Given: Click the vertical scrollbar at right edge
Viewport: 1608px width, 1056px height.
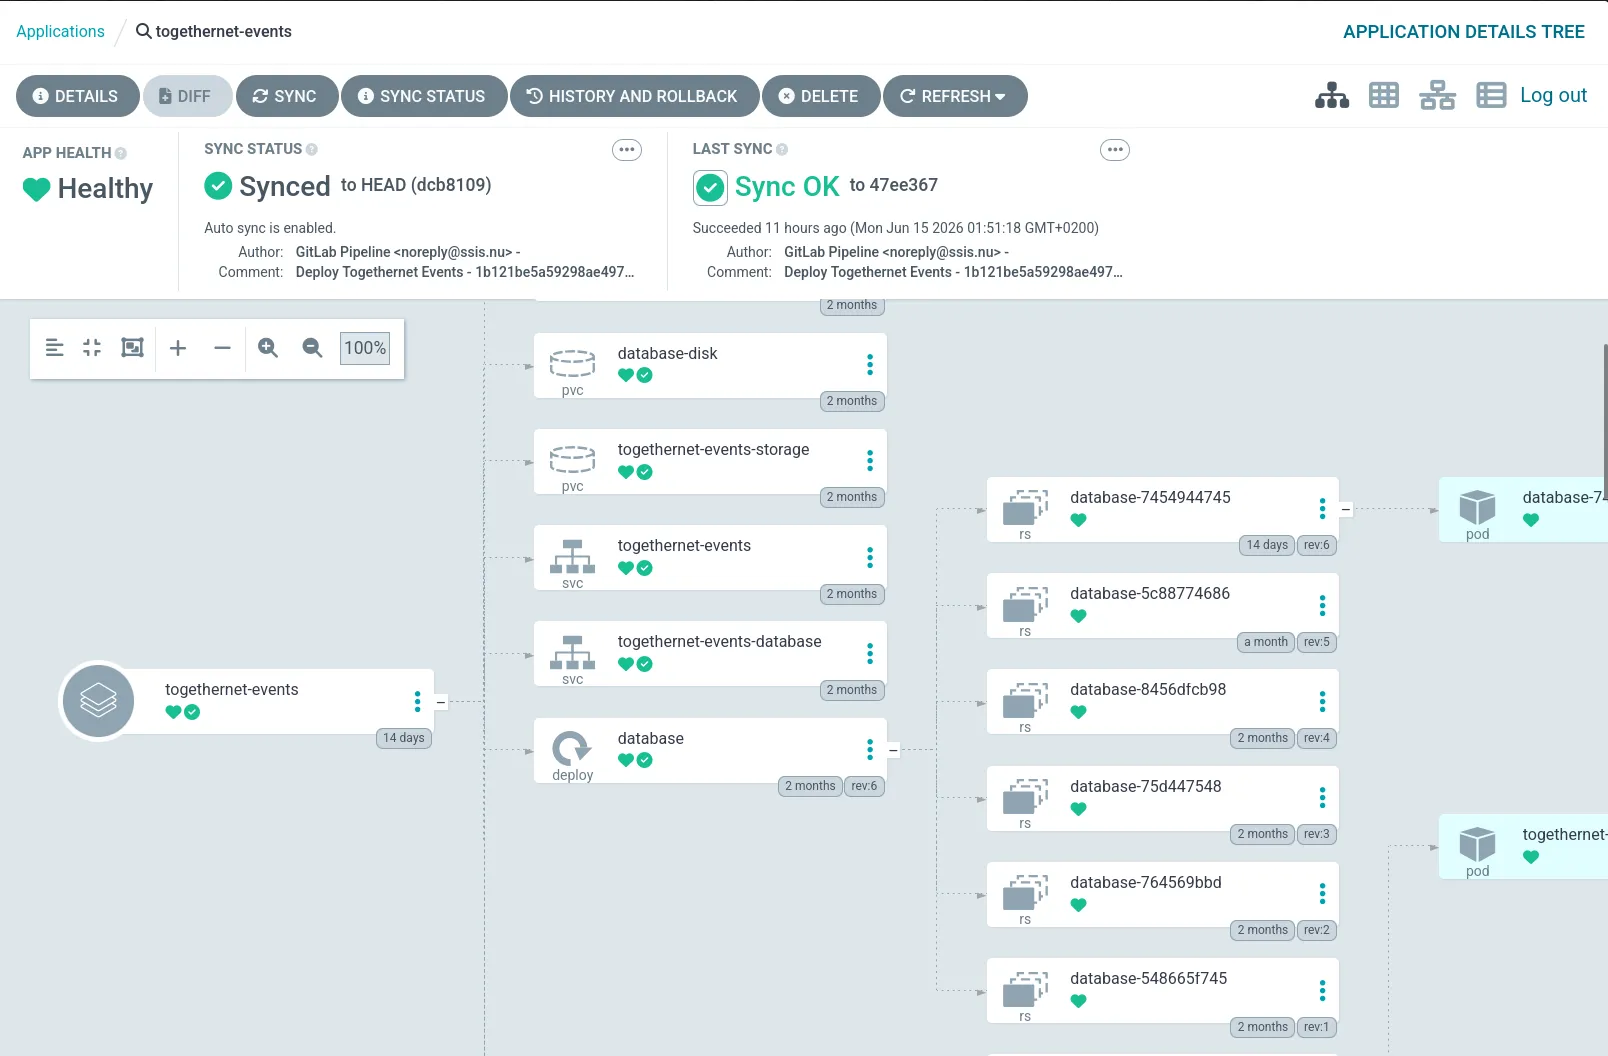Looking at the screenshot, I should tap(1604, 420).
